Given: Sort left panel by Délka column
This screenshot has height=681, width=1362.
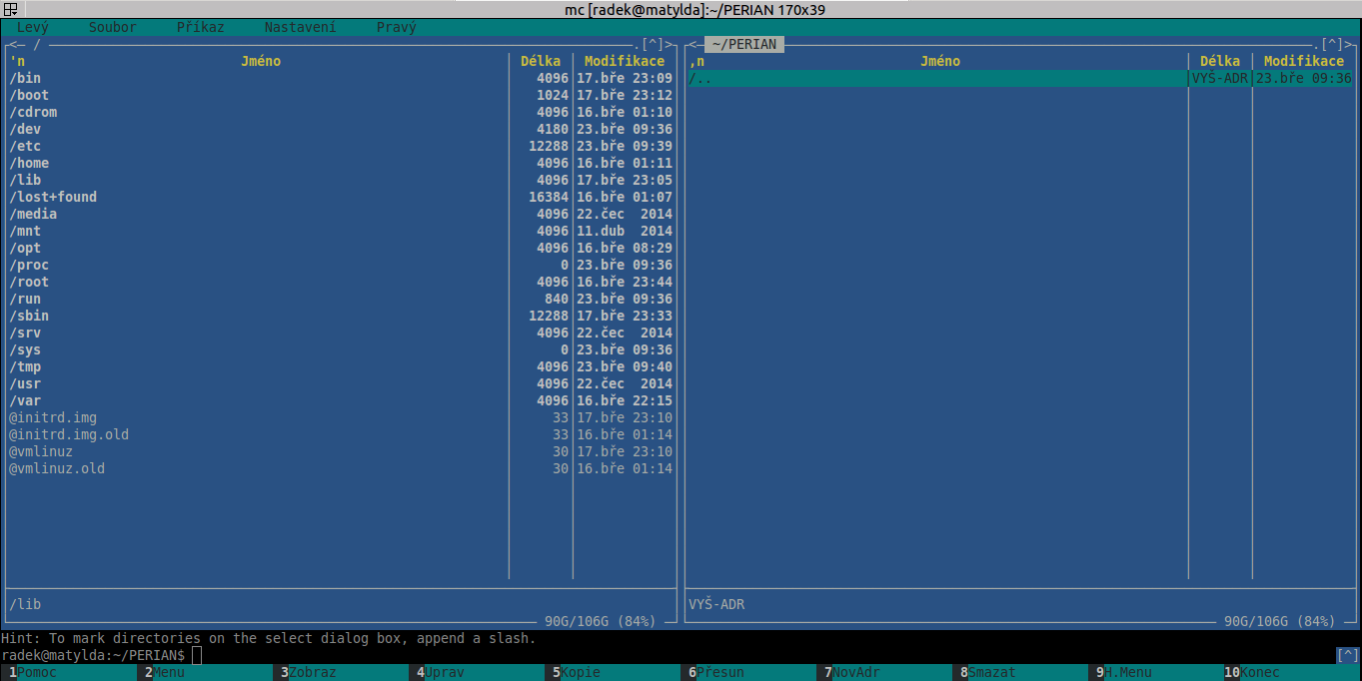Looking at the screenshot, I should [x=540, y=61].
